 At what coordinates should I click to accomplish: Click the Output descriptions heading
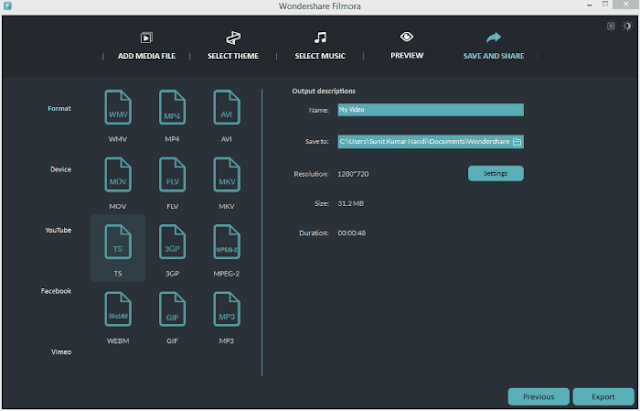tap(324, 91)
